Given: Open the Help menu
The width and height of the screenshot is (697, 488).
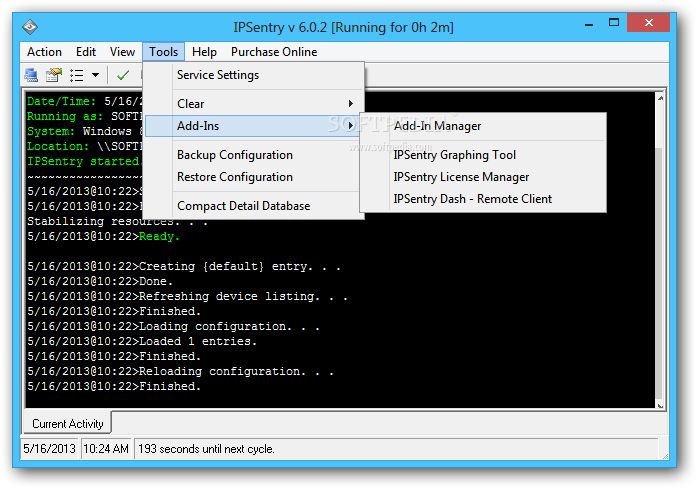Looking at the screenshot, I should tap(204, 52).
